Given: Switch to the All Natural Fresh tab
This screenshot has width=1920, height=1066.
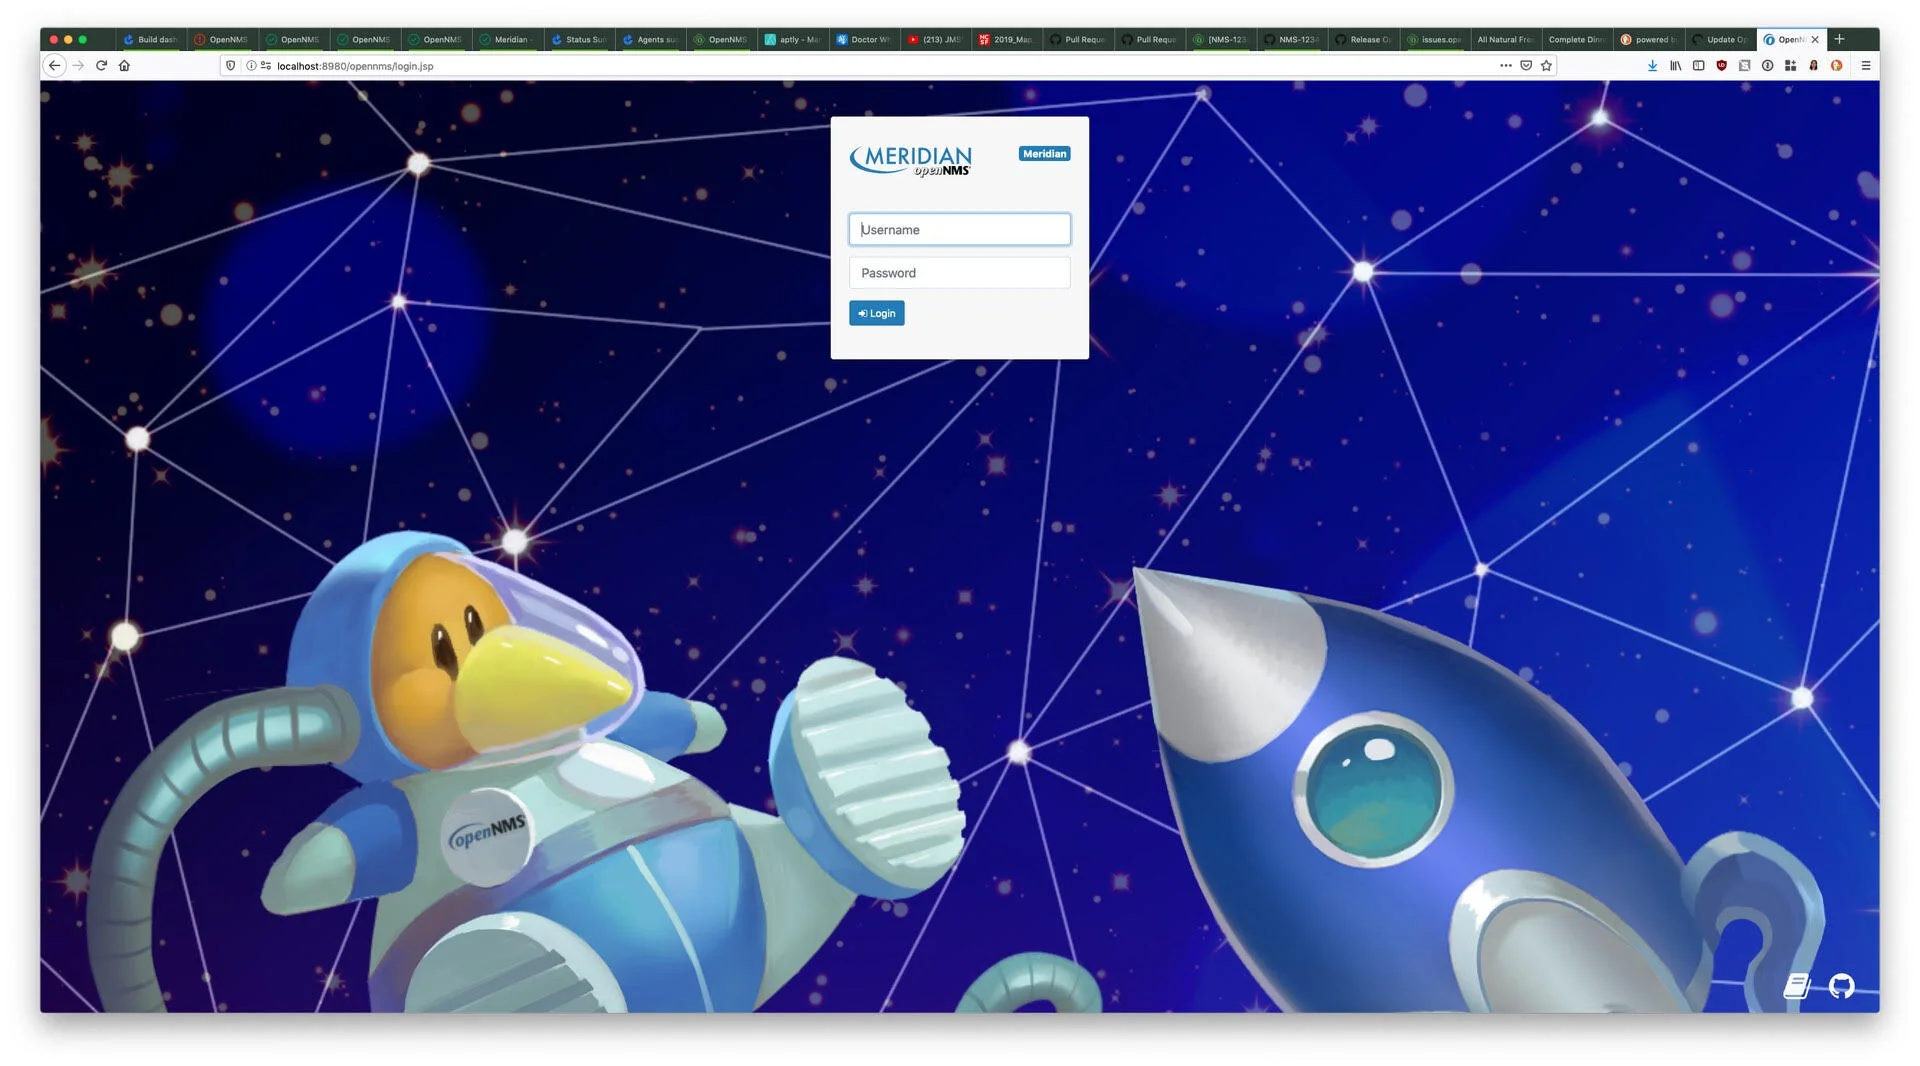Looking at the screenshot, I should pyautogui.click(x=1505, y=39).
